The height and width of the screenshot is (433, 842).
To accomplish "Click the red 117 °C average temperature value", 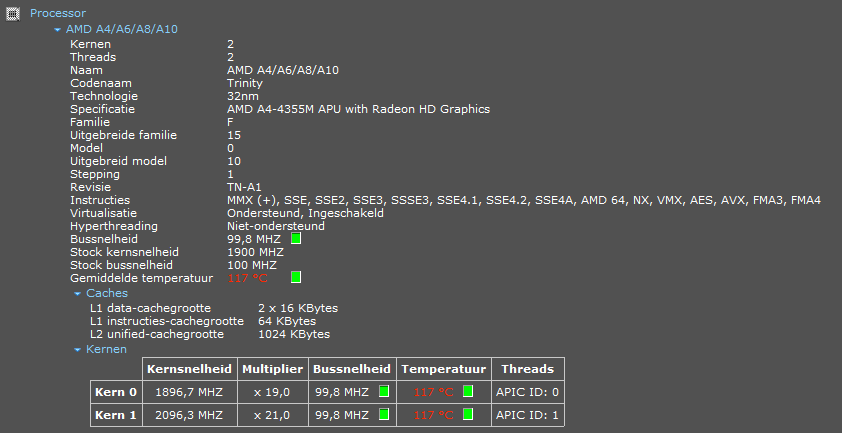I will point(248,278).
